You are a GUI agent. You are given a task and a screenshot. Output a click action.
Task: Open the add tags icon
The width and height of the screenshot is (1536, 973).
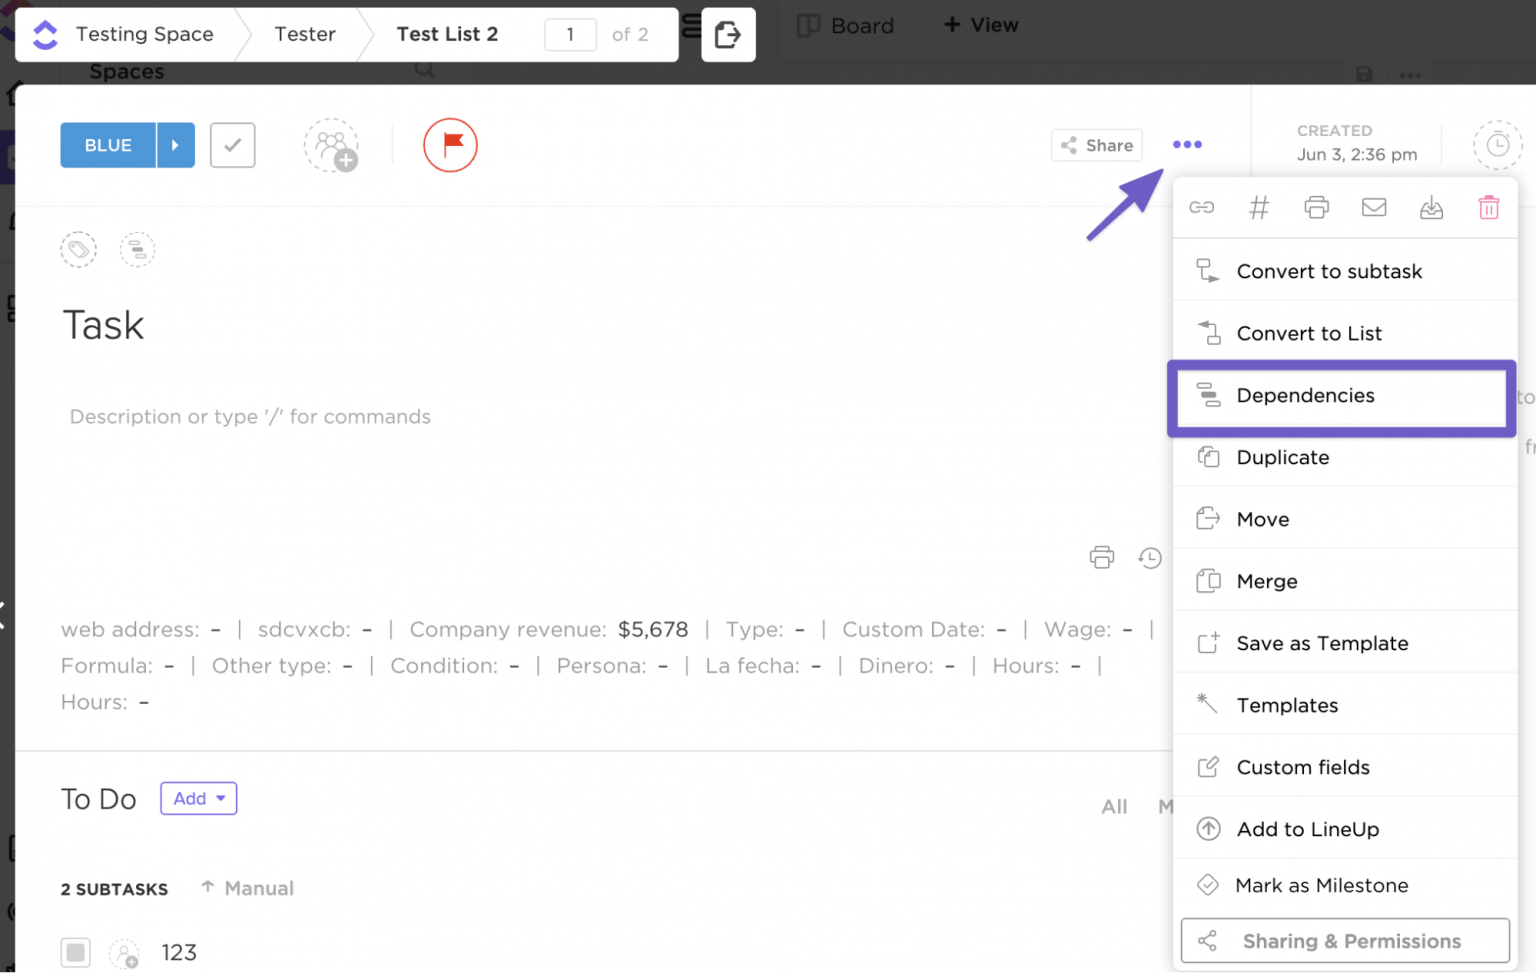click(x=78, y=249)
